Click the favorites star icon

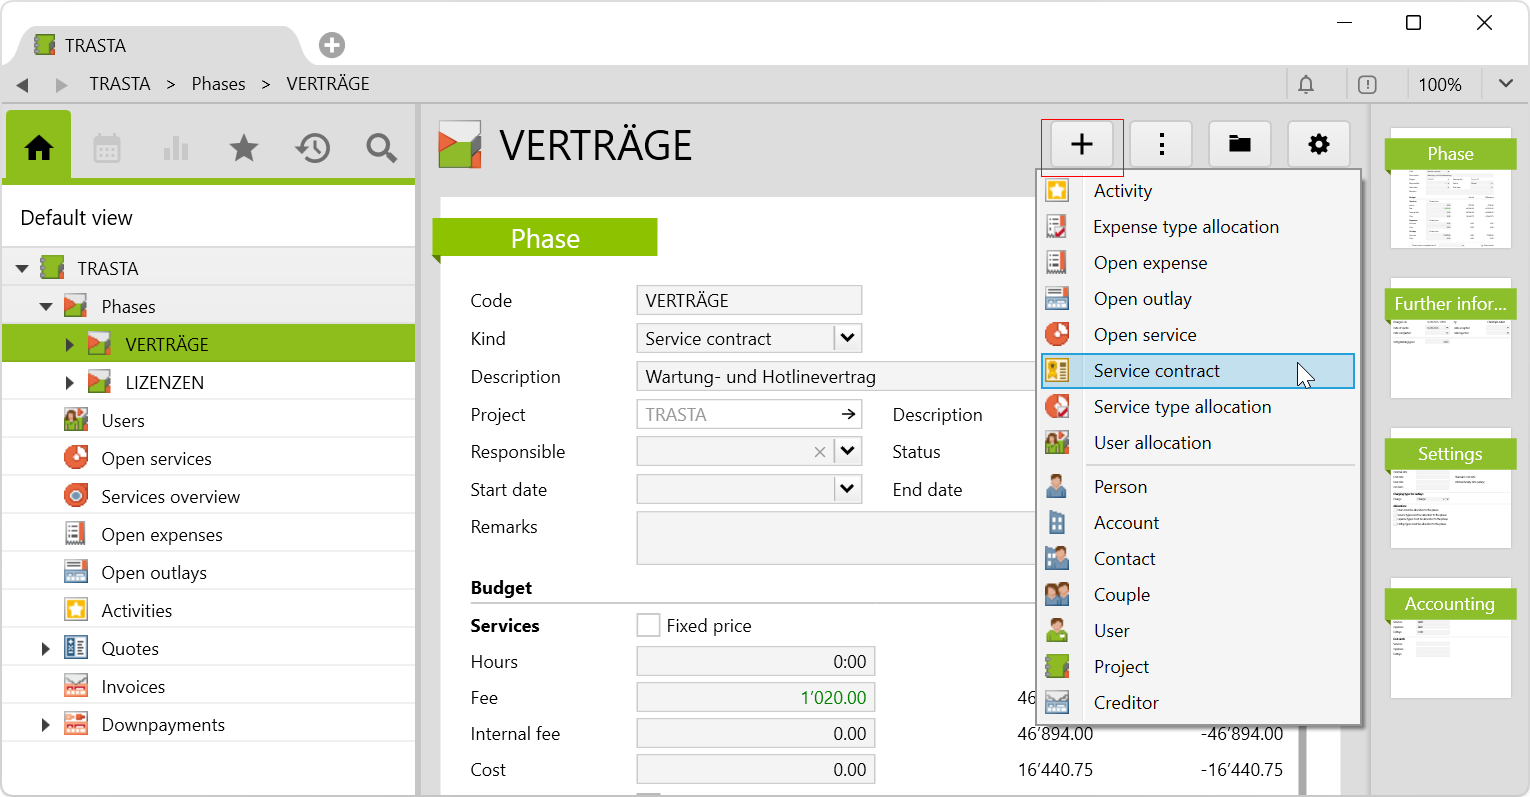(x=244, y=149)
